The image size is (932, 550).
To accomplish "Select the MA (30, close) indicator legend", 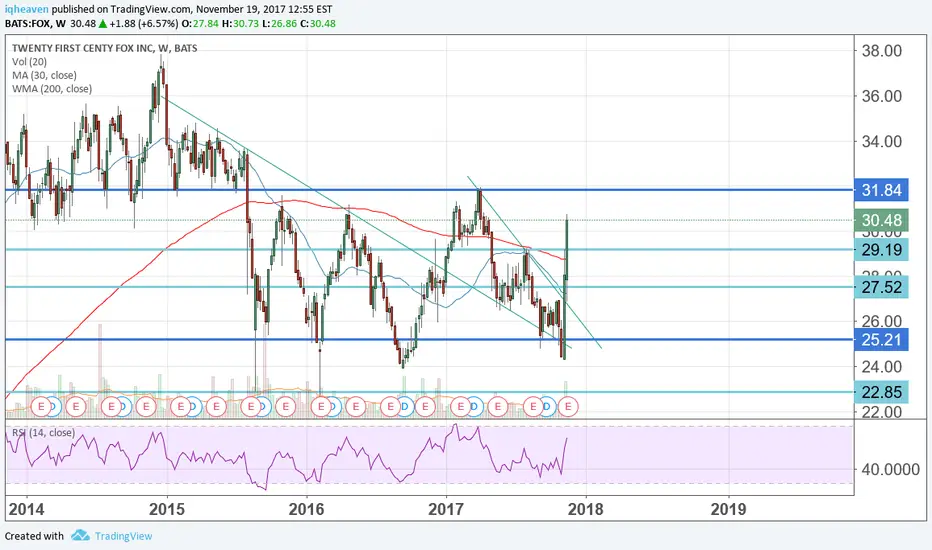I will pyautogui.click(x=44, y=76).
